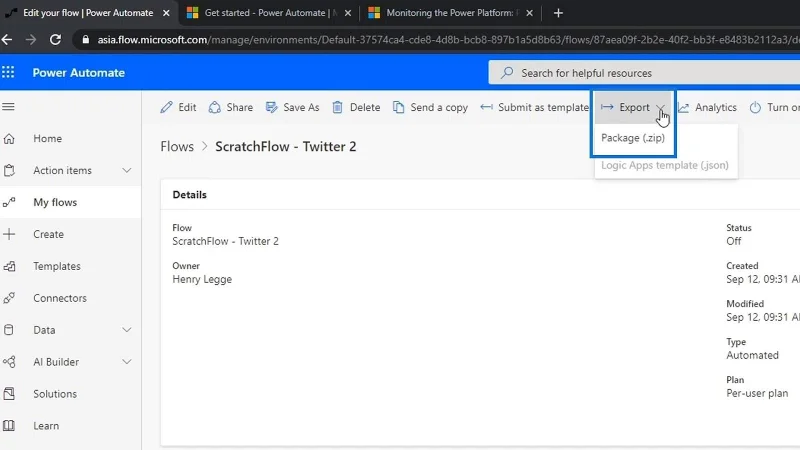This screenshot has height=450, width=800.
Task: Open a new browser tab
Action: 558,13
